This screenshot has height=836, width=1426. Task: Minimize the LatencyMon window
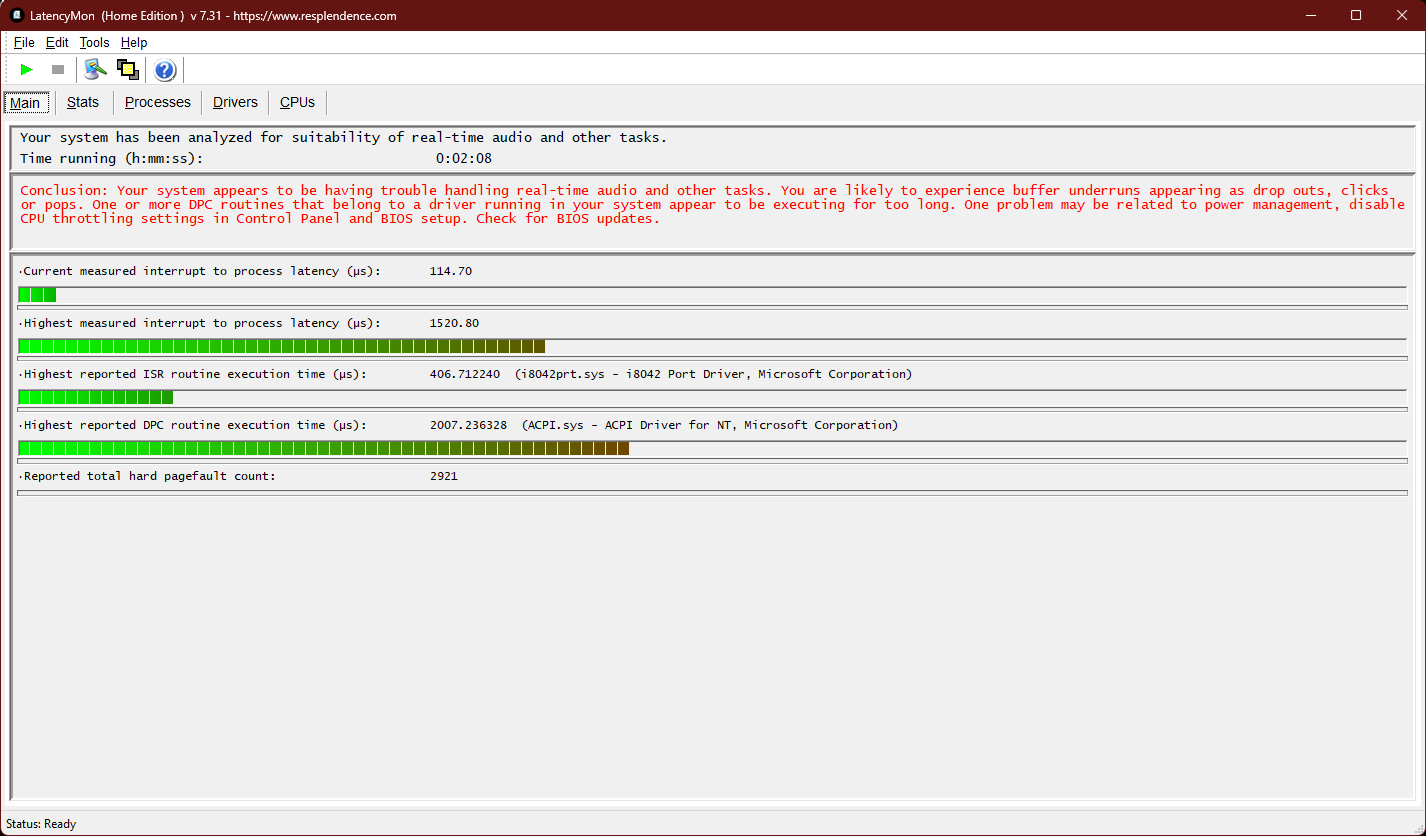pyautogui.click(x=1310, y=15)
